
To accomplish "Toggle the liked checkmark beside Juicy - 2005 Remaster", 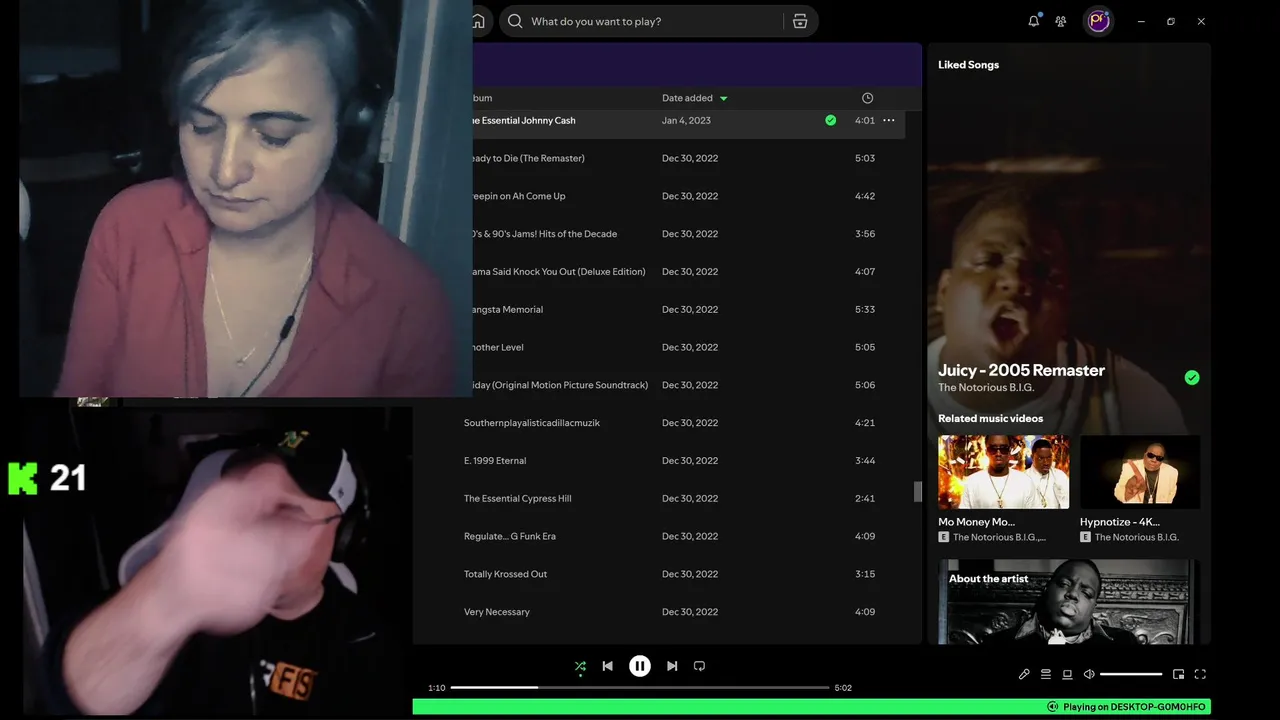I will click(x=1192, y=378).
